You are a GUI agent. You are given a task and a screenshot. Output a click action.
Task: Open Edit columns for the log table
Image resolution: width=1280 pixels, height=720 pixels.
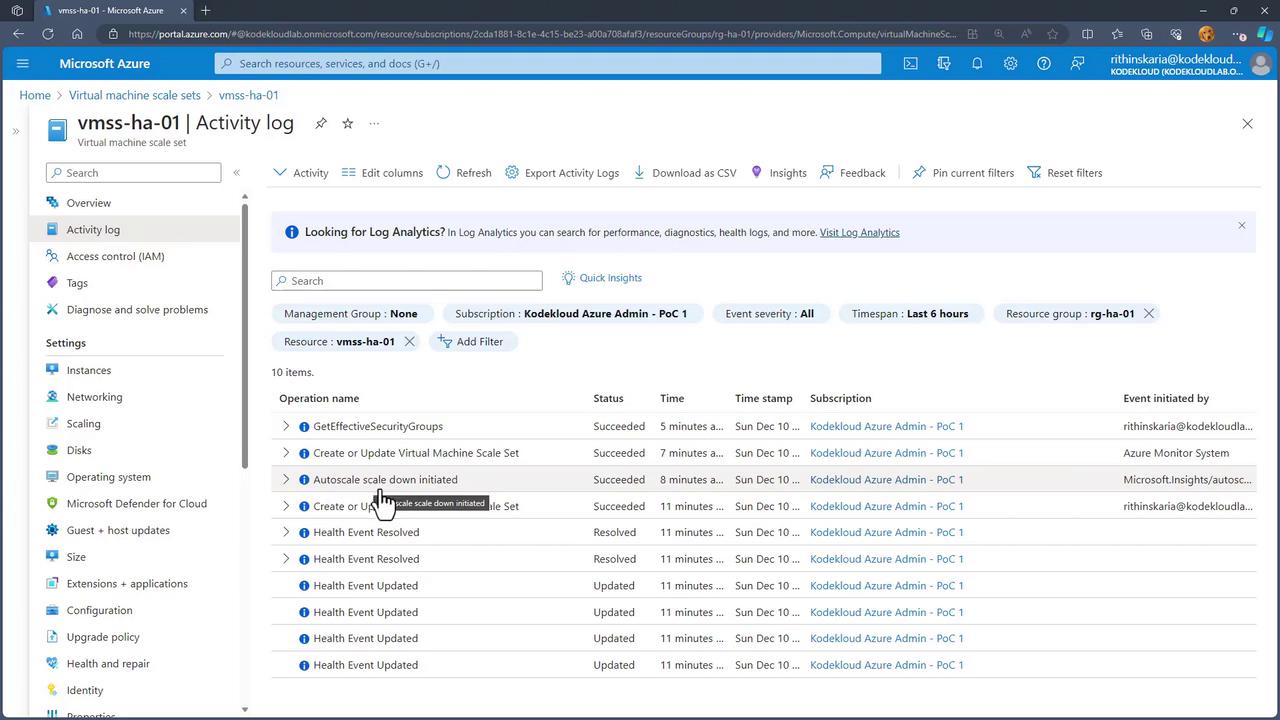click(x=382, y=172)
